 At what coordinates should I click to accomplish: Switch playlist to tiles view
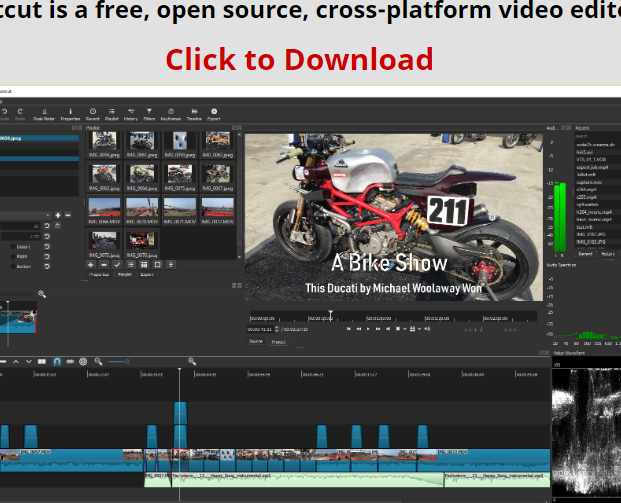(144, 265)
